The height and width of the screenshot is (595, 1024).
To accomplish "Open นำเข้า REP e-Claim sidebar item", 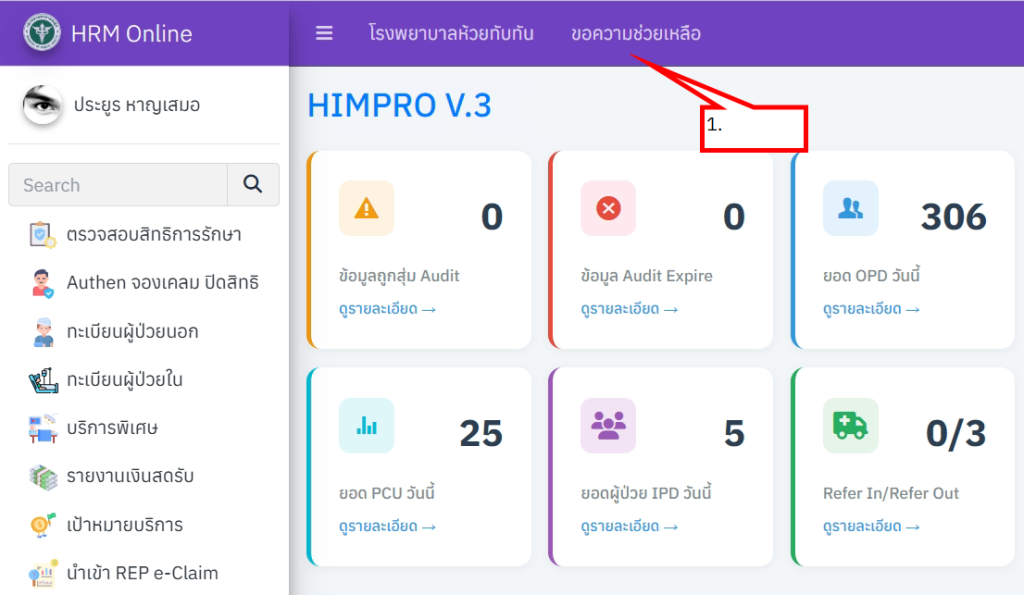I will tap(142, 573).
